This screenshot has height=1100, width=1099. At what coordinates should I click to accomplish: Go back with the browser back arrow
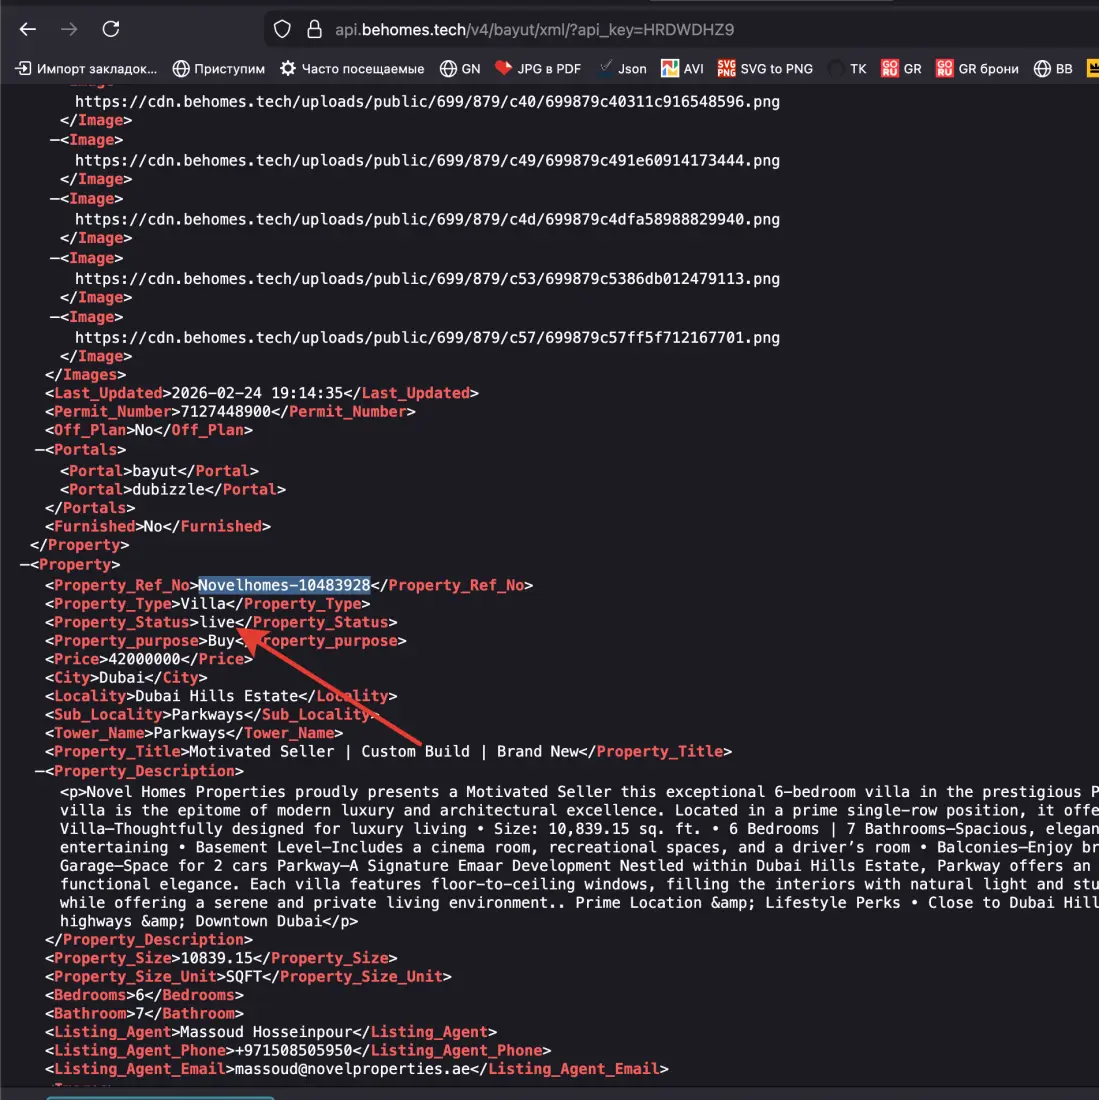pos(27,29)
